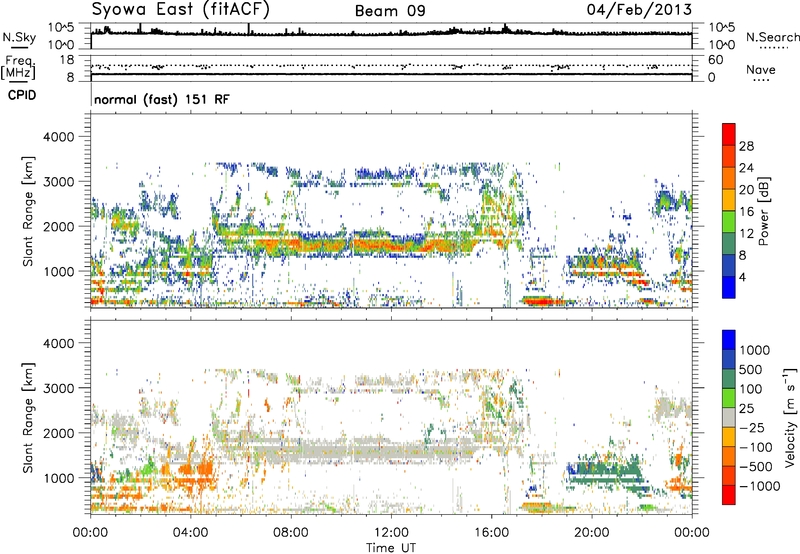
Task: Pick the dark green 100–500 Velocity colorbar segment
Action: [x=729, y=379]
